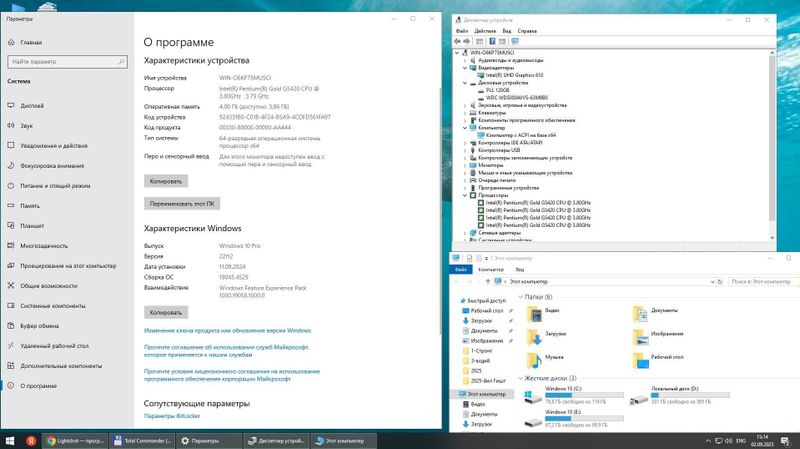Switch to Total Commander on the taskbar
The width and height of the screenshot is (800, 449).
click(142, 441)
